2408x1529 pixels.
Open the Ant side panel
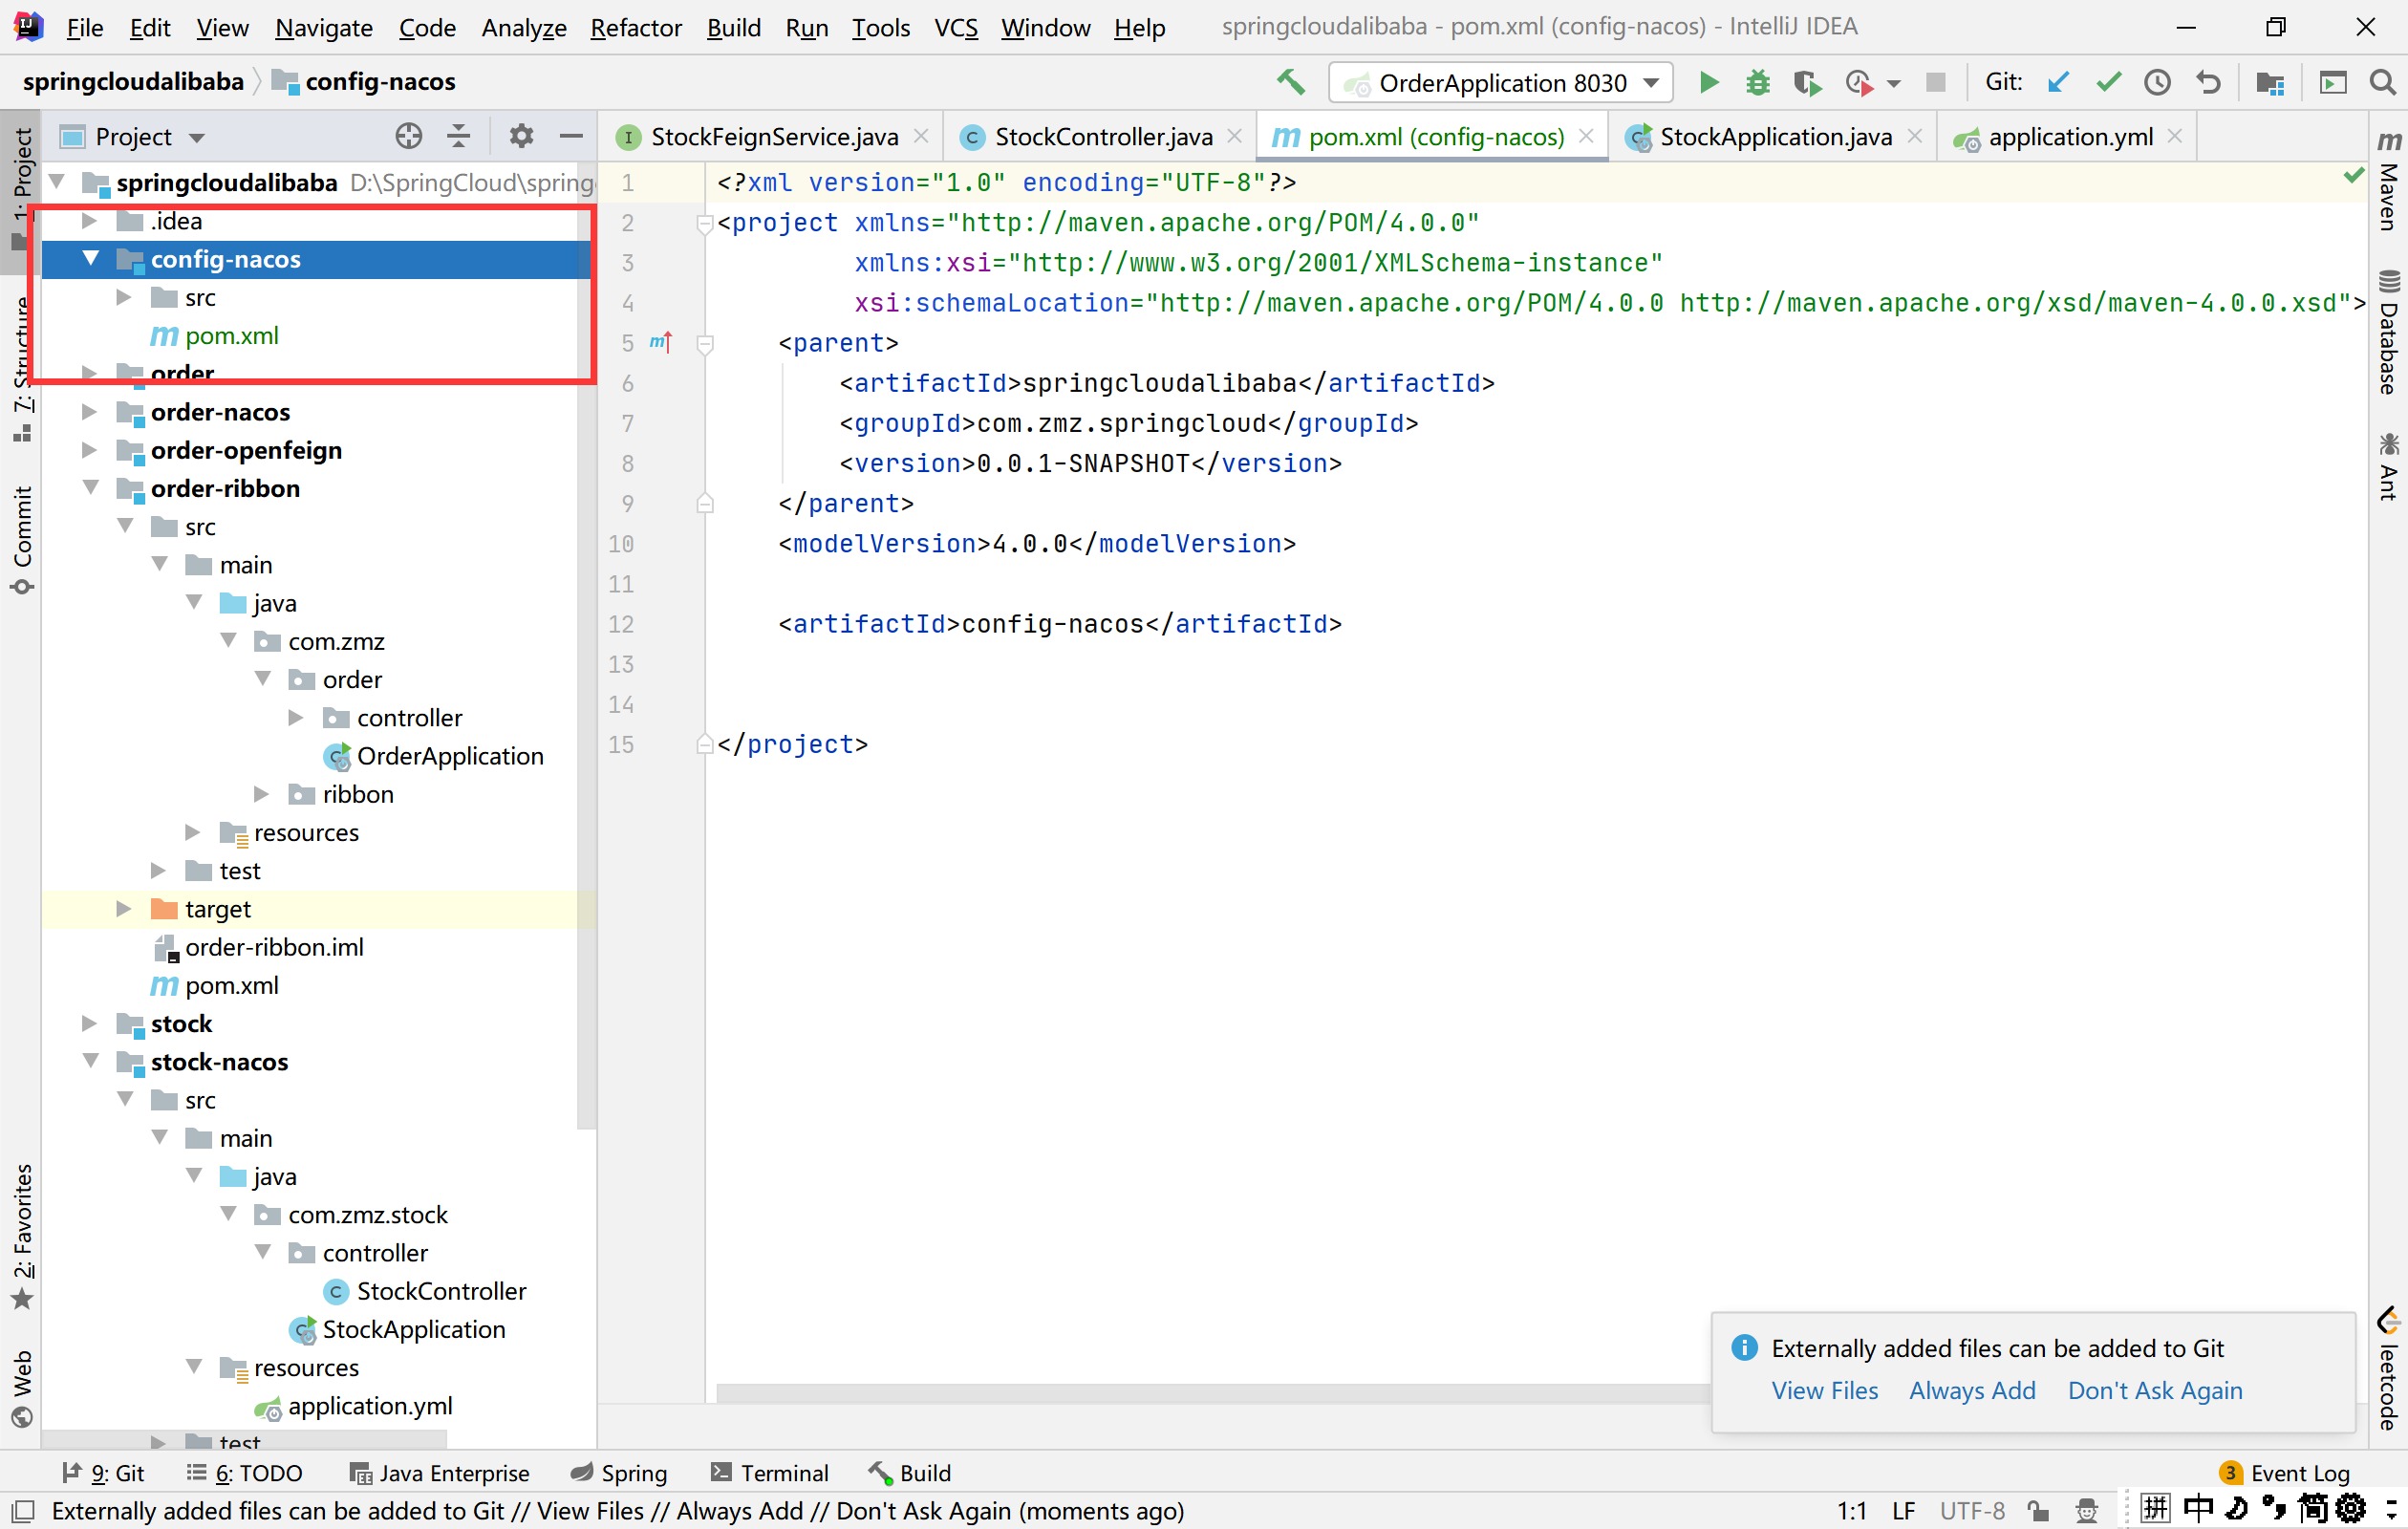tap(2389, 466)
